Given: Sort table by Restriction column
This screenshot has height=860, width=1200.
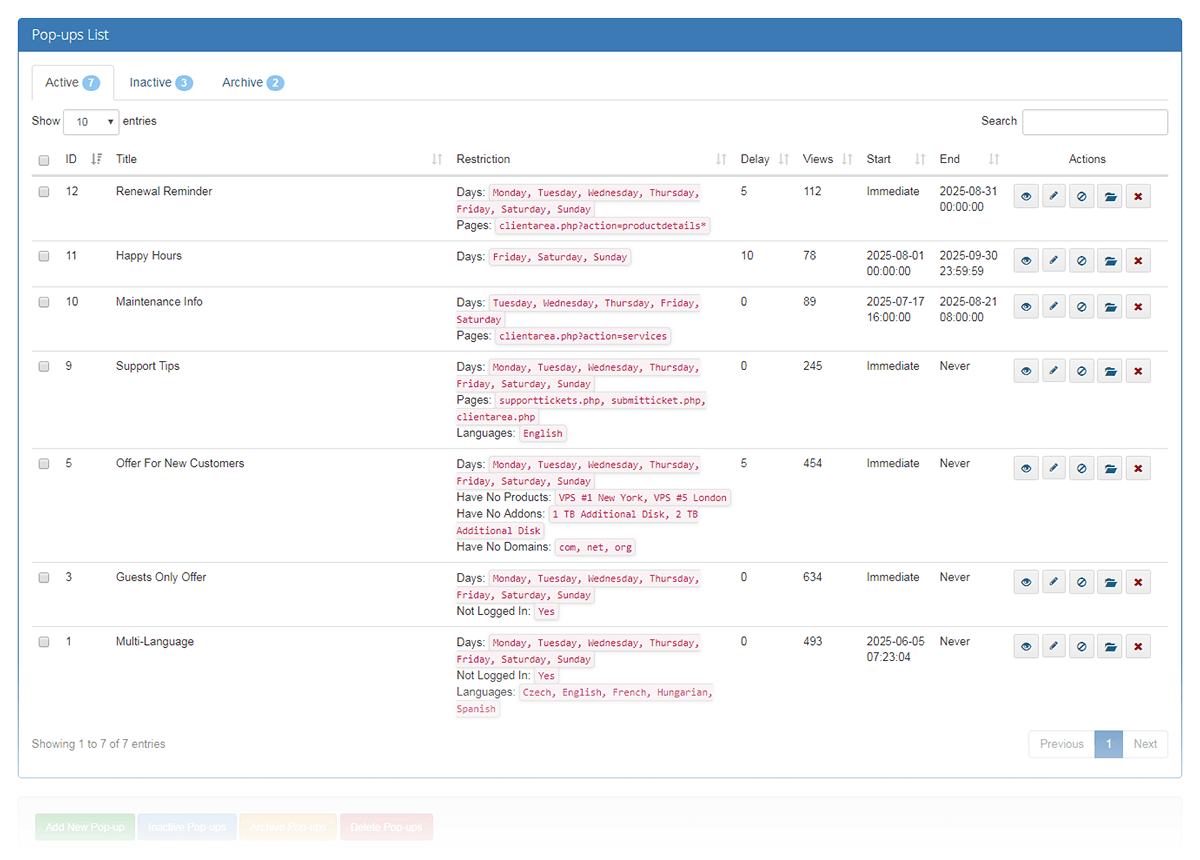Looking at the screenshot, I should pos(592,159).
